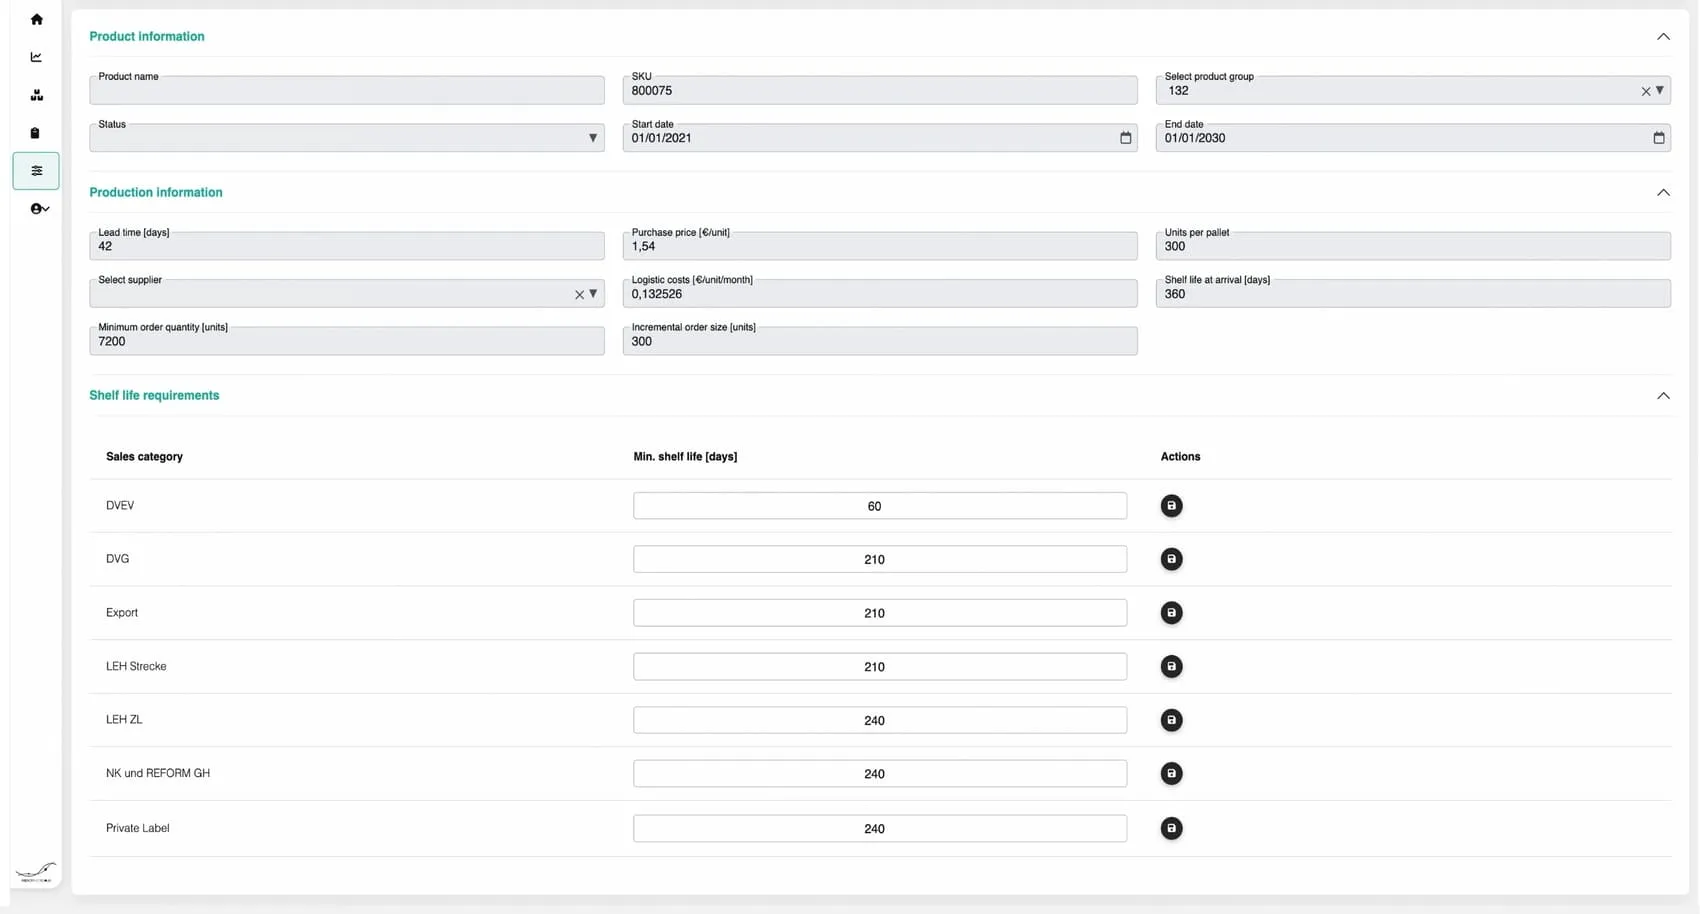1700x914 pixels.
Task: Click the Product name input field
Action: (346, 90)
